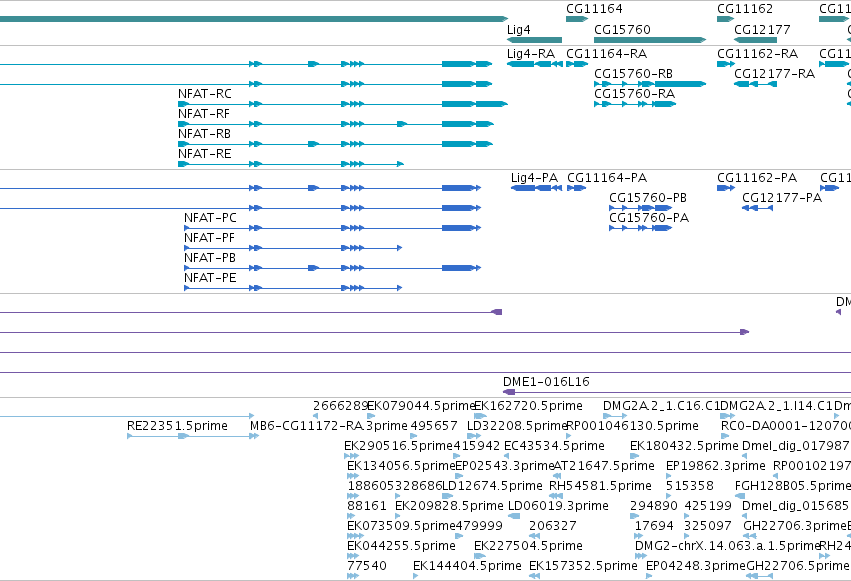Select the 294890 EST label
Image resolution: width=851 pixels, height=581 pixels.
(654, 506)
